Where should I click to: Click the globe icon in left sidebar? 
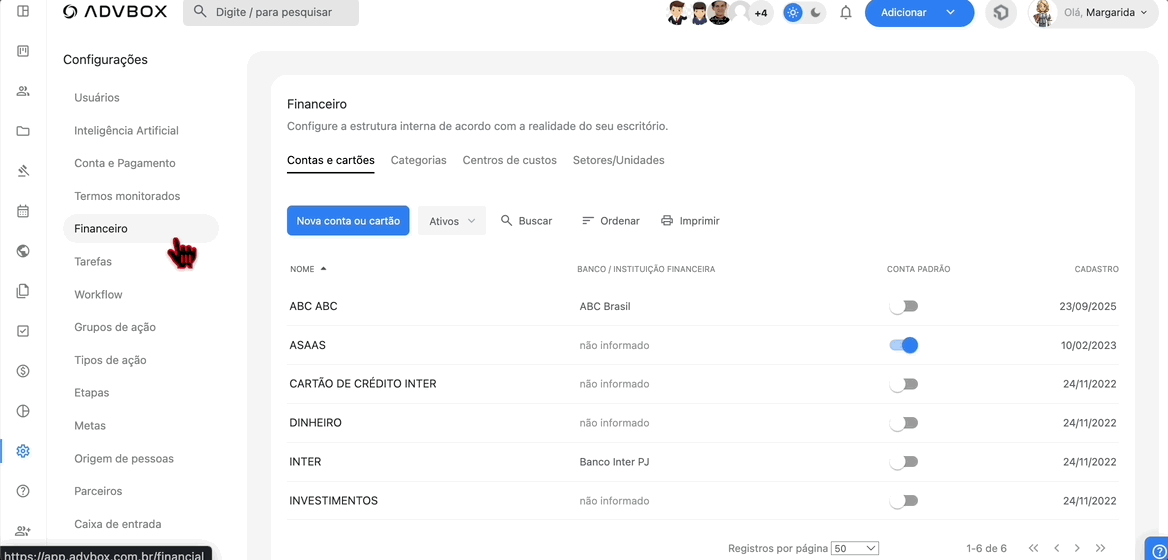pos(23,251)
